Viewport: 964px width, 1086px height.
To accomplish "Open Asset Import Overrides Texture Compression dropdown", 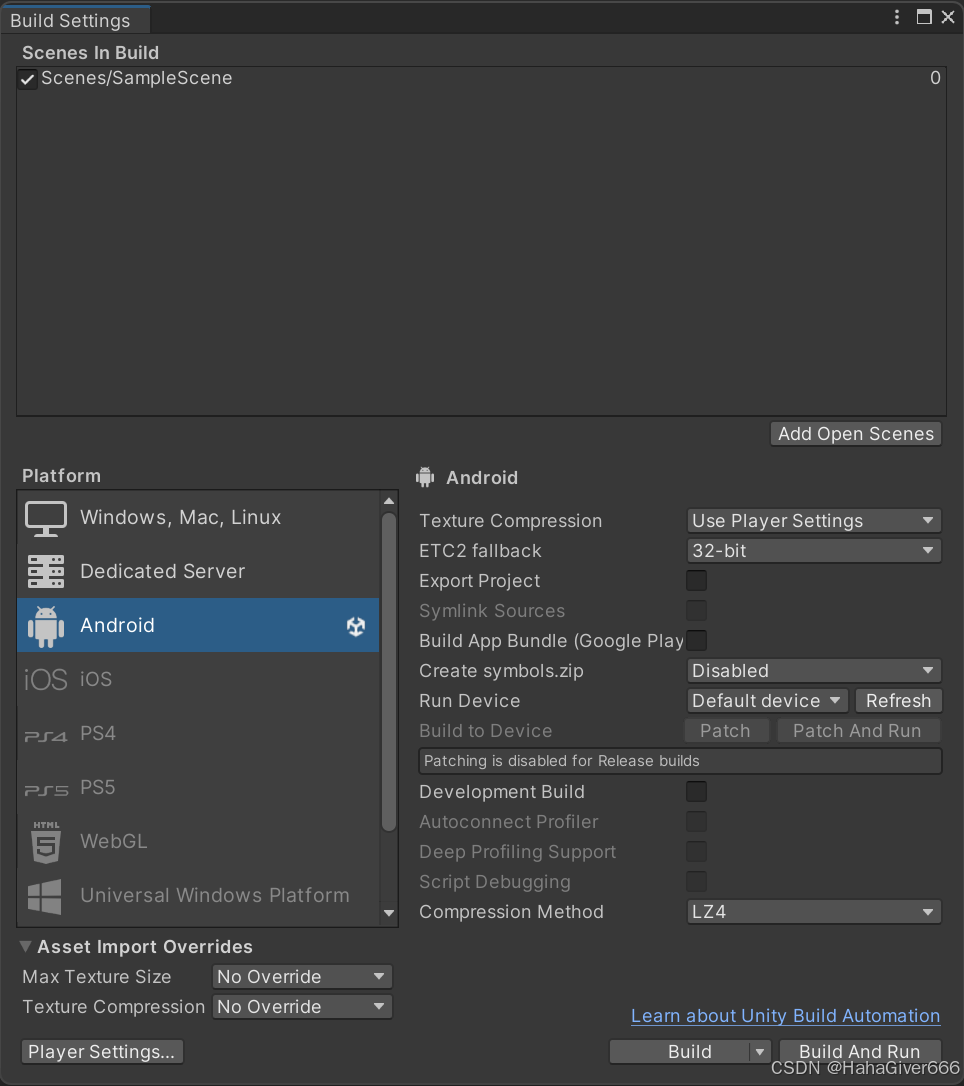I will [302, 1006].
